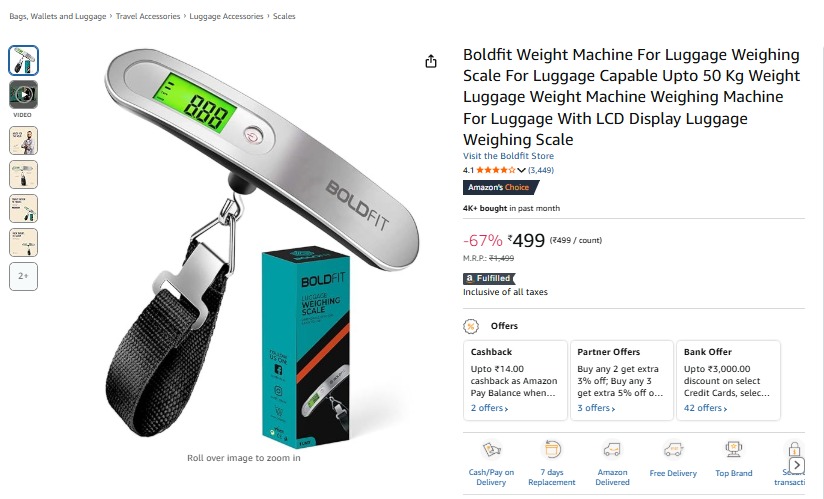Select the first product image thumbnail
The height and width of the screenshot is (499, 824).
(23, 60)
